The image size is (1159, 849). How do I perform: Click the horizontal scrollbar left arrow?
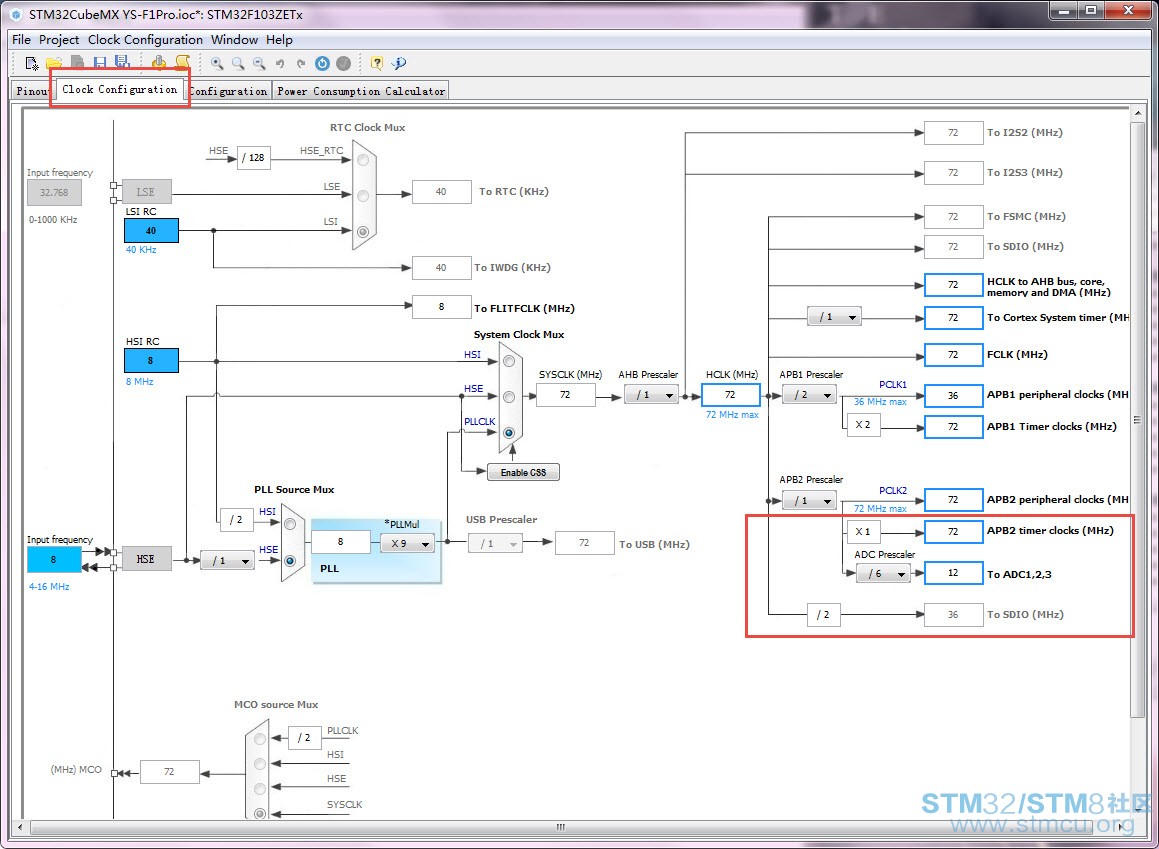19,827
